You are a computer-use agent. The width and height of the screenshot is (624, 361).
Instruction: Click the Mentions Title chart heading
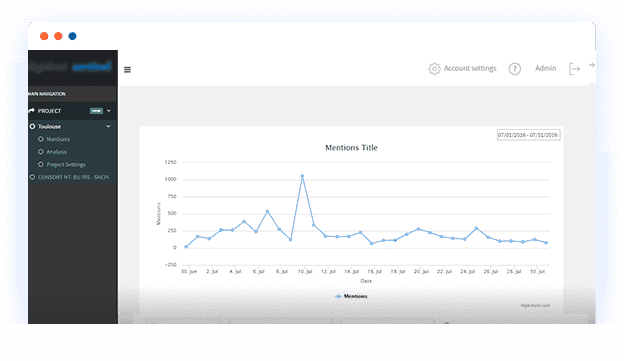pyautogui.click(x=351, y=148)
